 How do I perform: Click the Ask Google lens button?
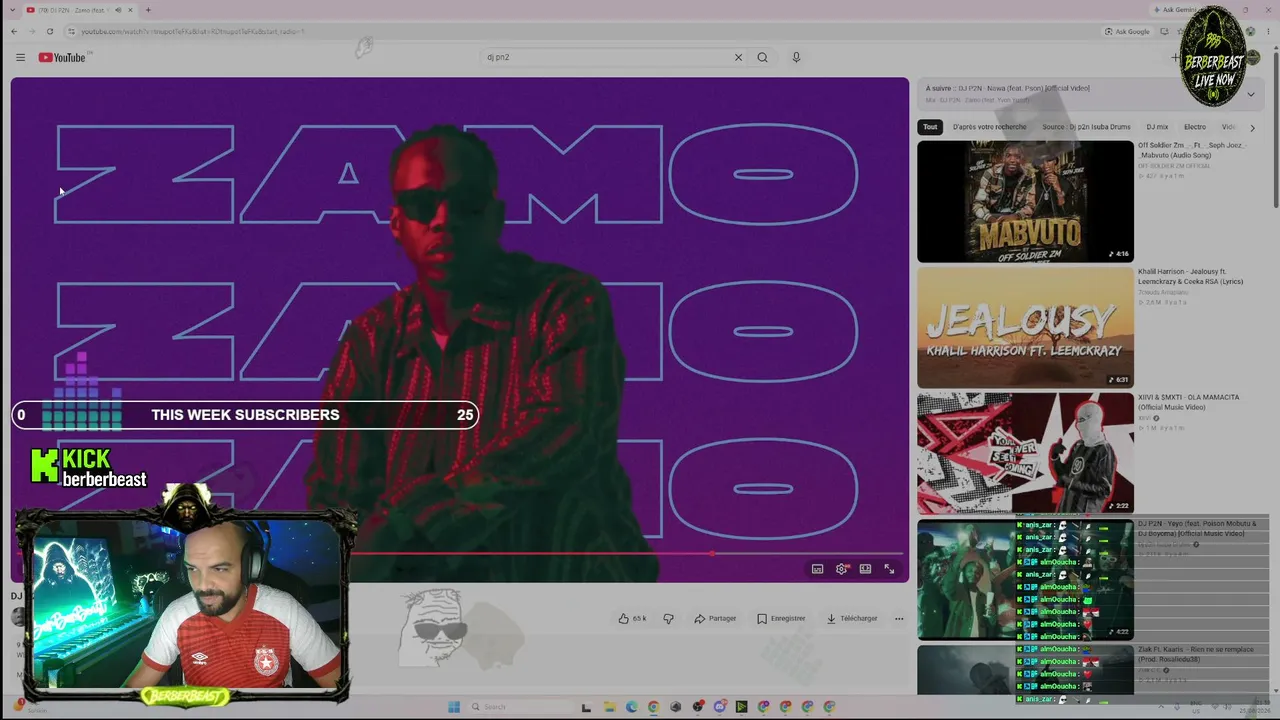(1127, 31)
